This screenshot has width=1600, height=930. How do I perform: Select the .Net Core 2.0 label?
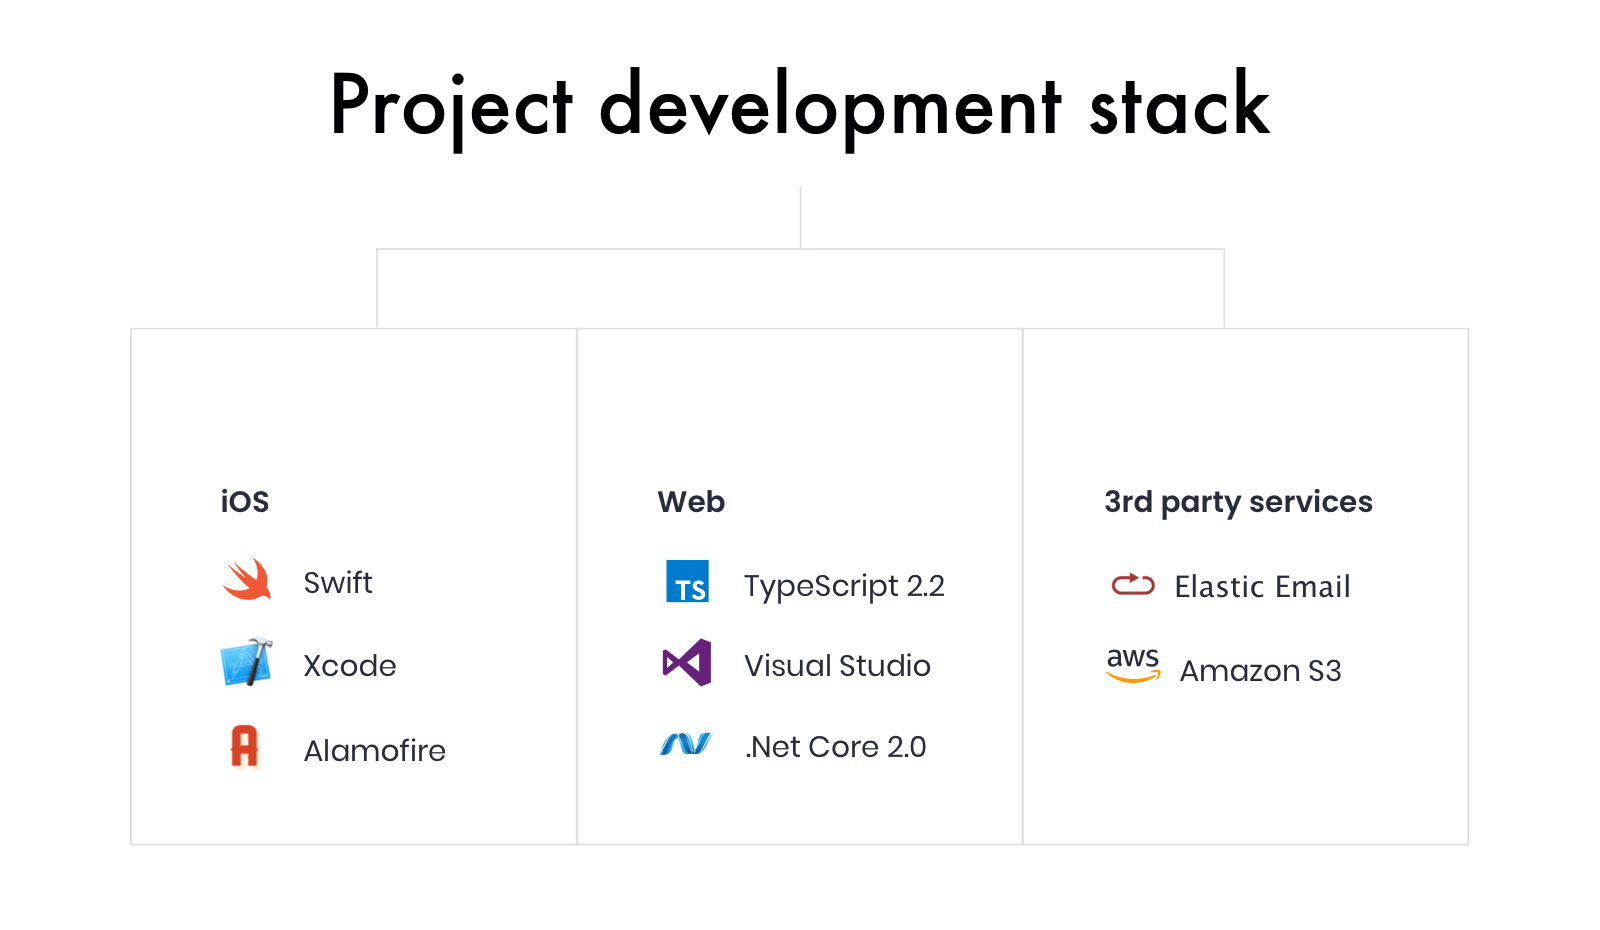[835, 747]
